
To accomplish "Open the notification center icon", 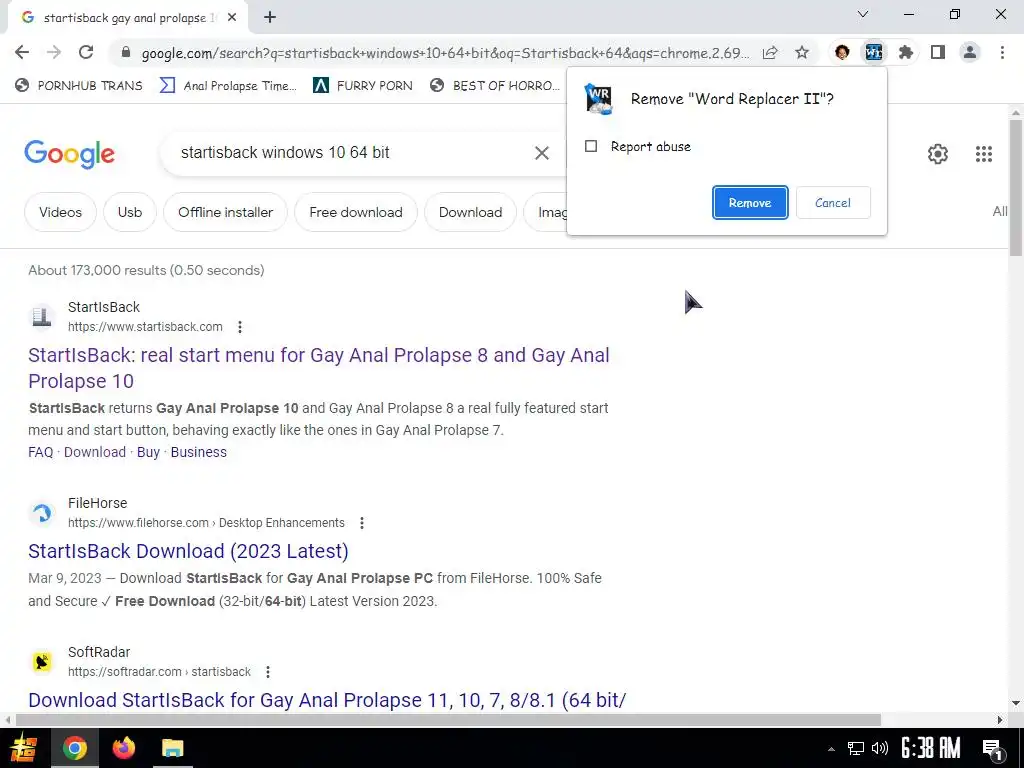I will (993, 749).
